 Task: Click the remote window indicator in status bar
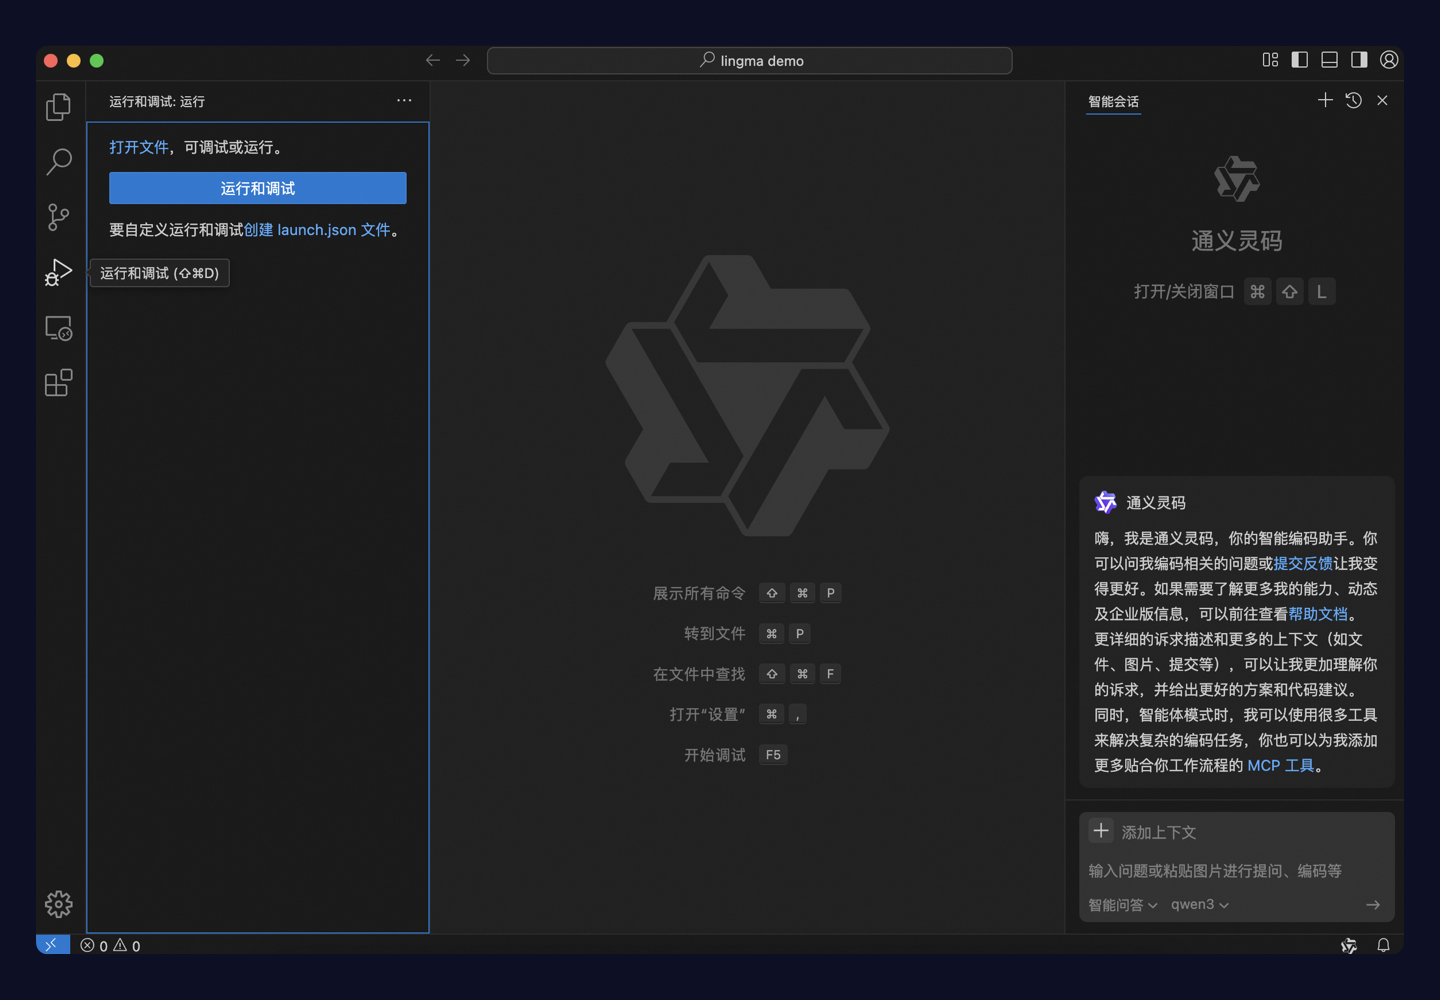(52, 945)
